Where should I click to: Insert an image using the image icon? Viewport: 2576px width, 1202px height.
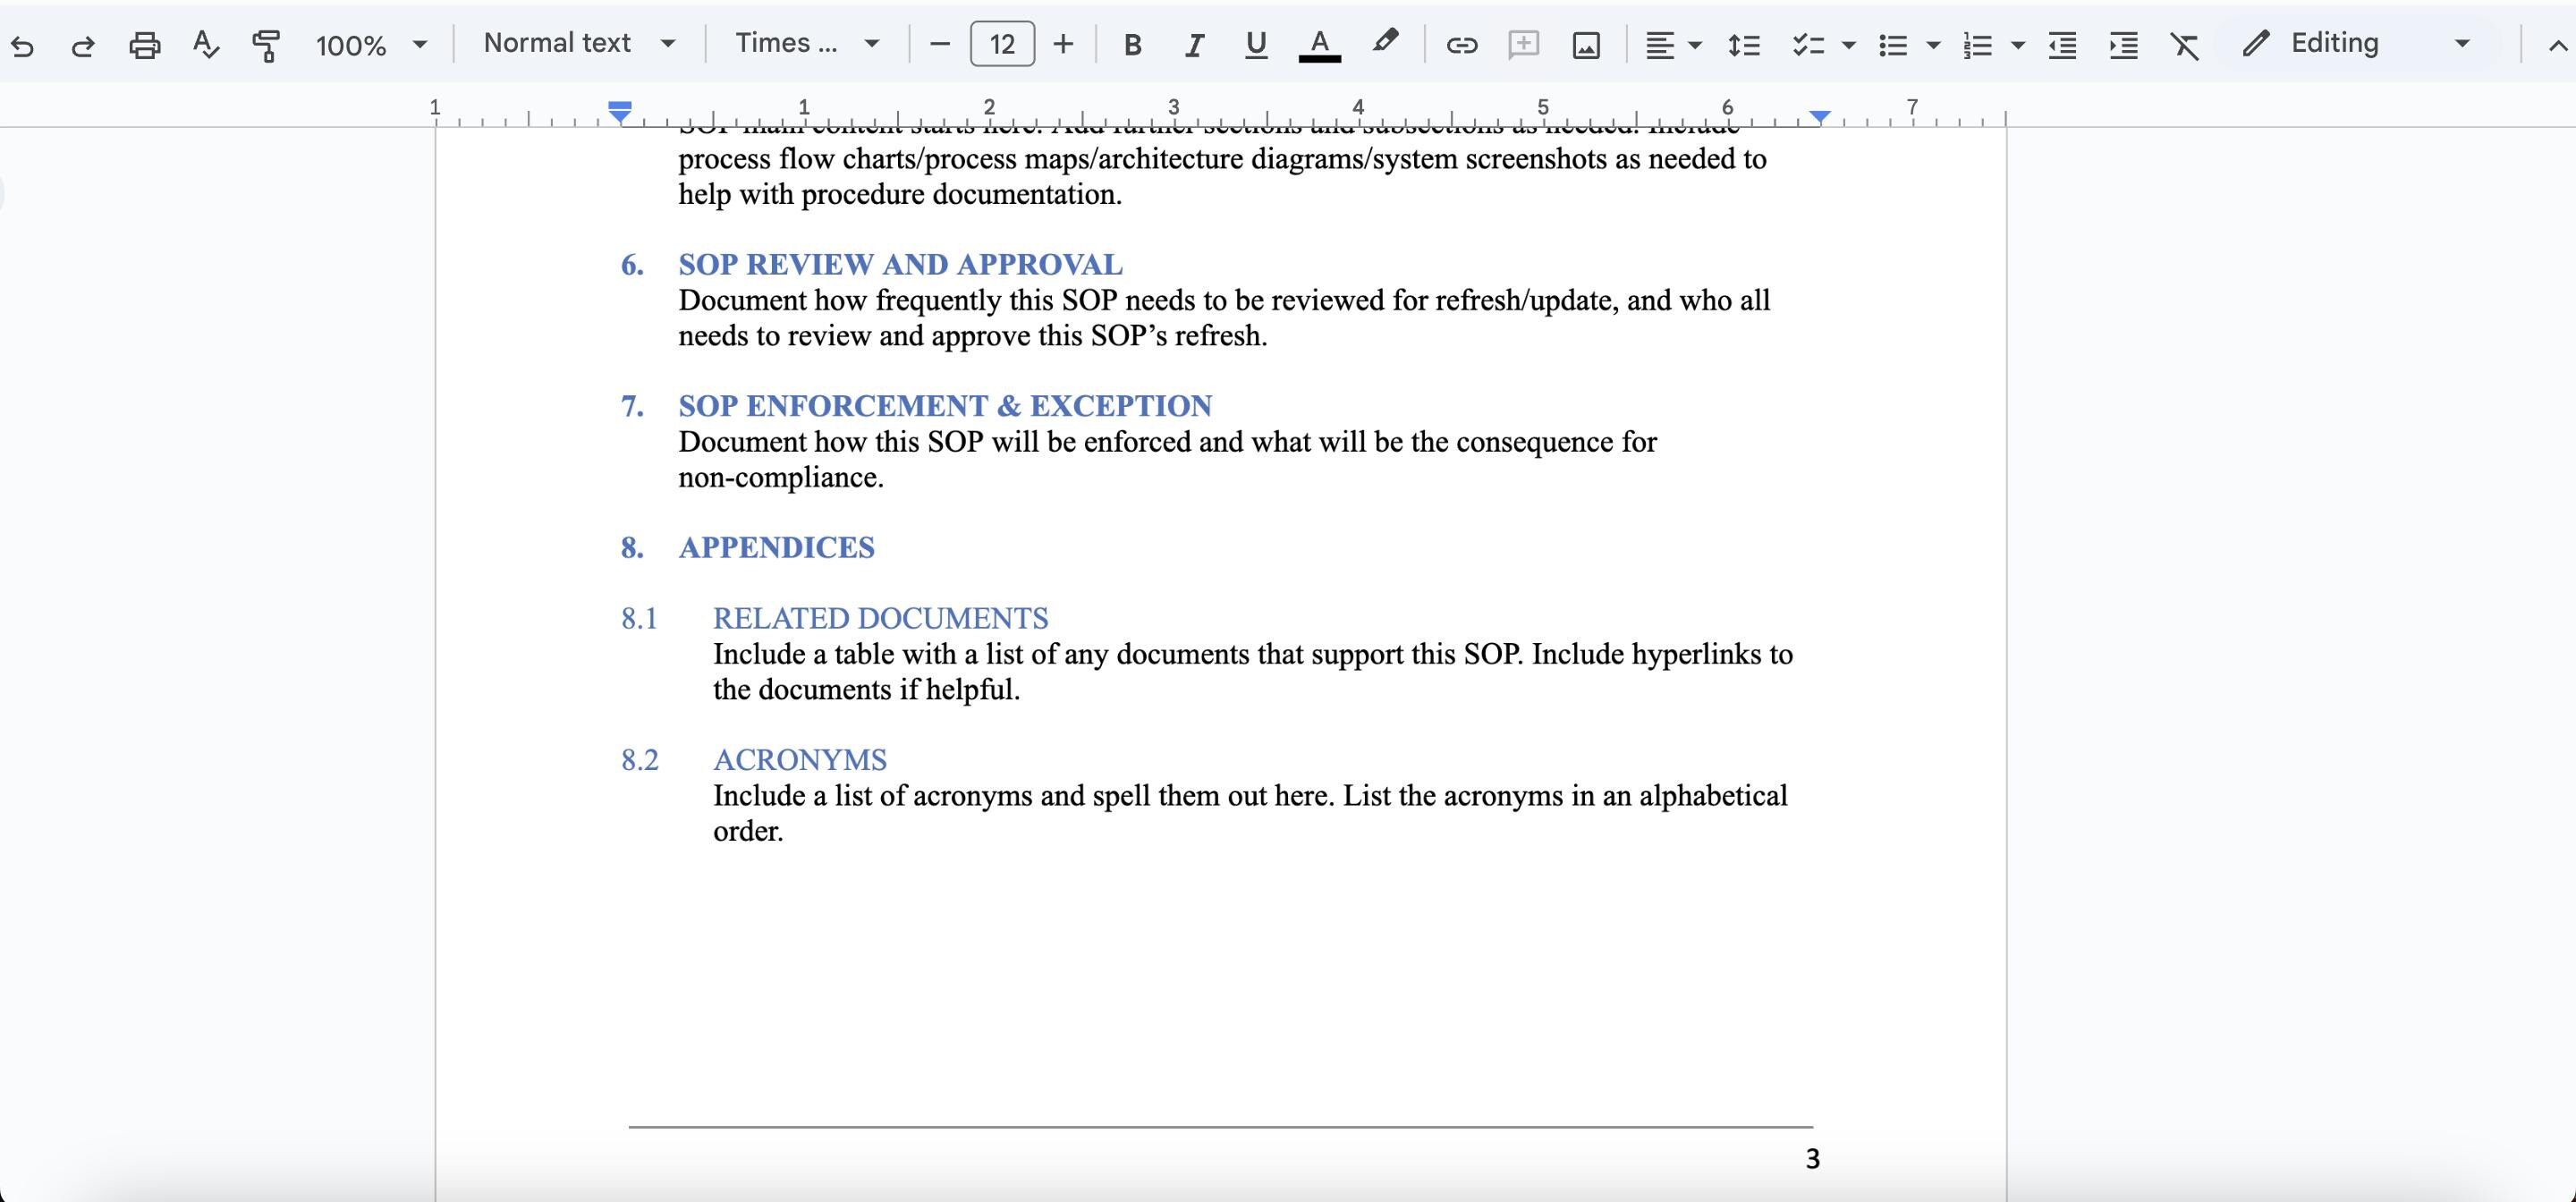click(x=1586, y=45)
